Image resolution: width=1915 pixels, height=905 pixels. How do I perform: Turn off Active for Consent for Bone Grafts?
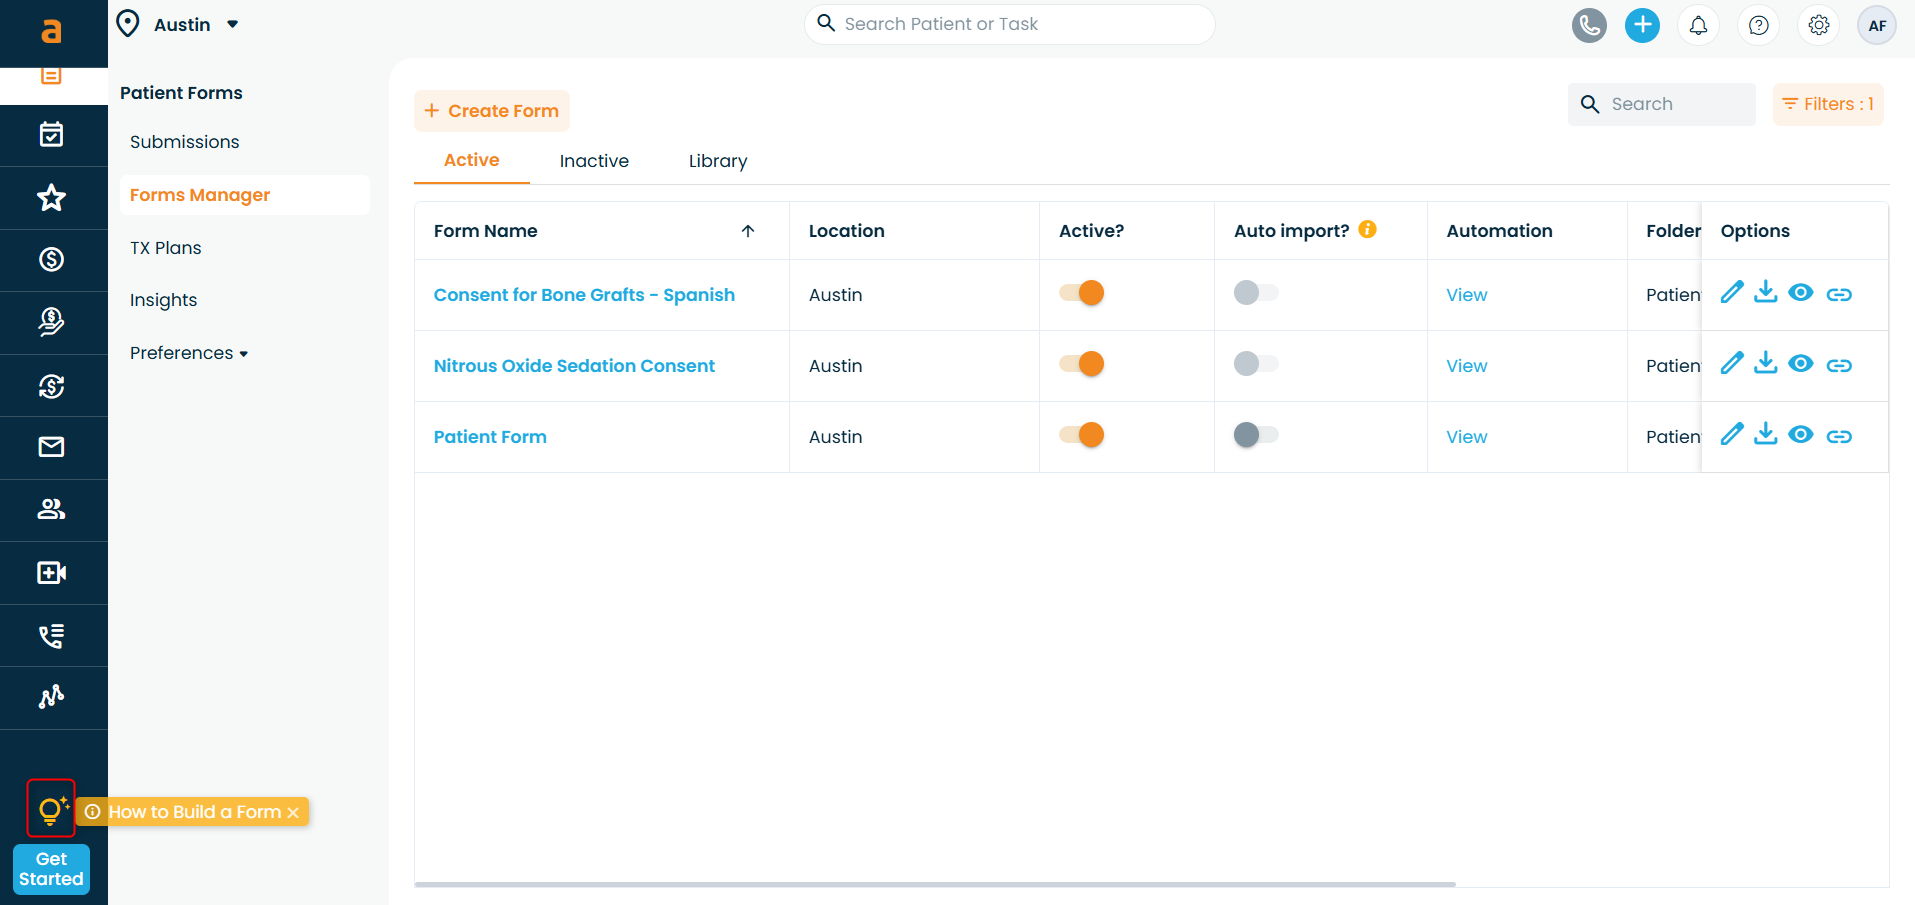(x=1082, y=293)
